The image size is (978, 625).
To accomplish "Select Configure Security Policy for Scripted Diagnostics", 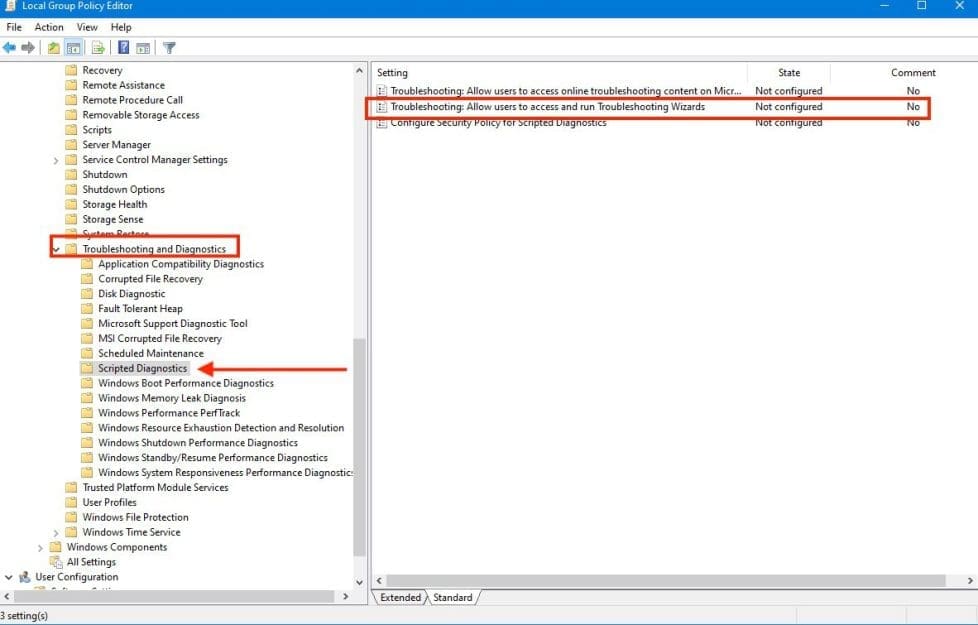I will tap(498, 123).
